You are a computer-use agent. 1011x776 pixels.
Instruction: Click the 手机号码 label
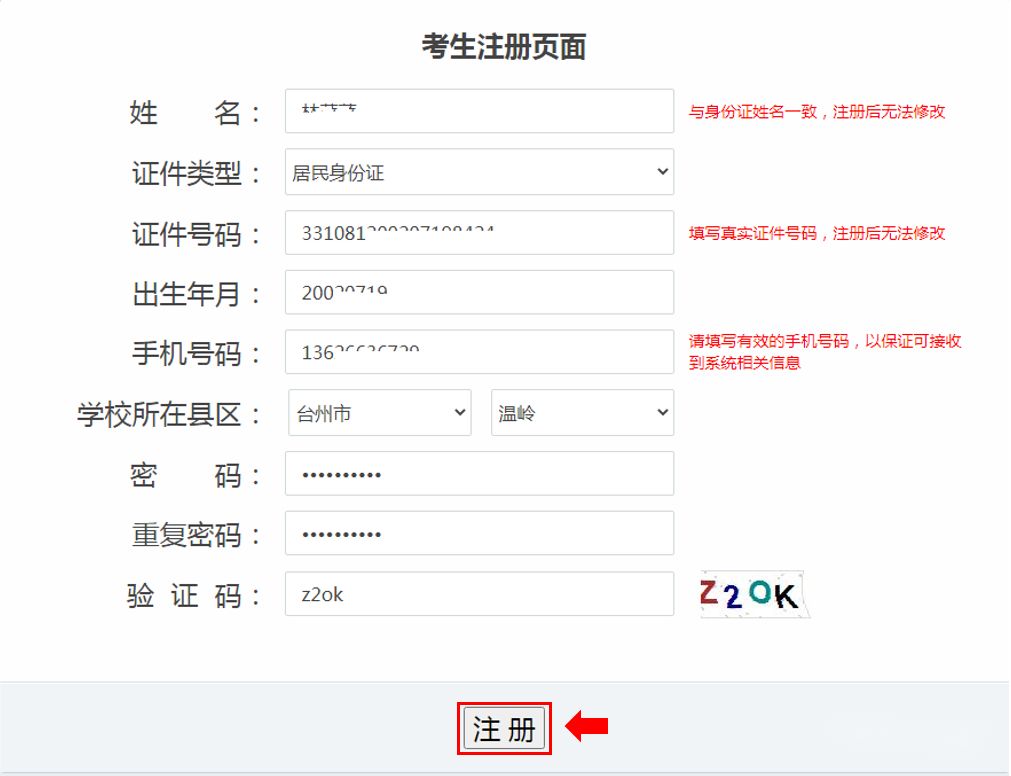click(x=196, y=354)
